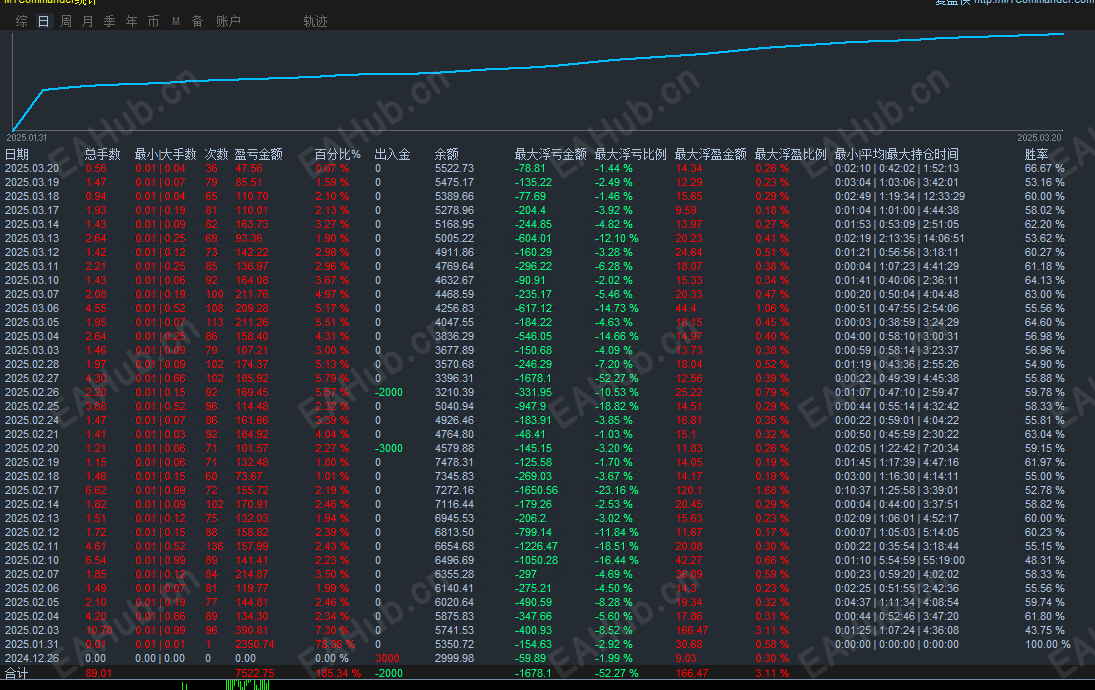Click the balance value 5522.73
1095x690 pixels.
tap(454, 168)
